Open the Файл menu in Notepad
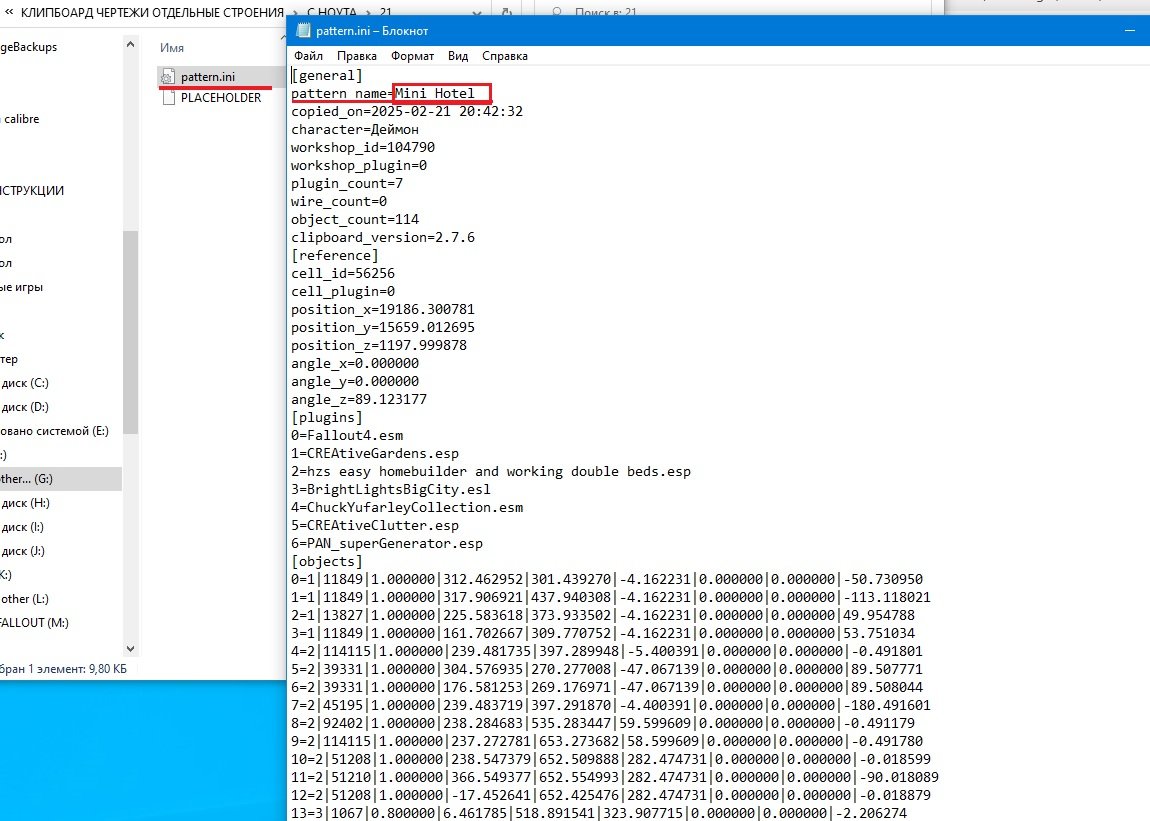Screen dimensions: 1150x821 pyautogui.click(x=308, y=56)
